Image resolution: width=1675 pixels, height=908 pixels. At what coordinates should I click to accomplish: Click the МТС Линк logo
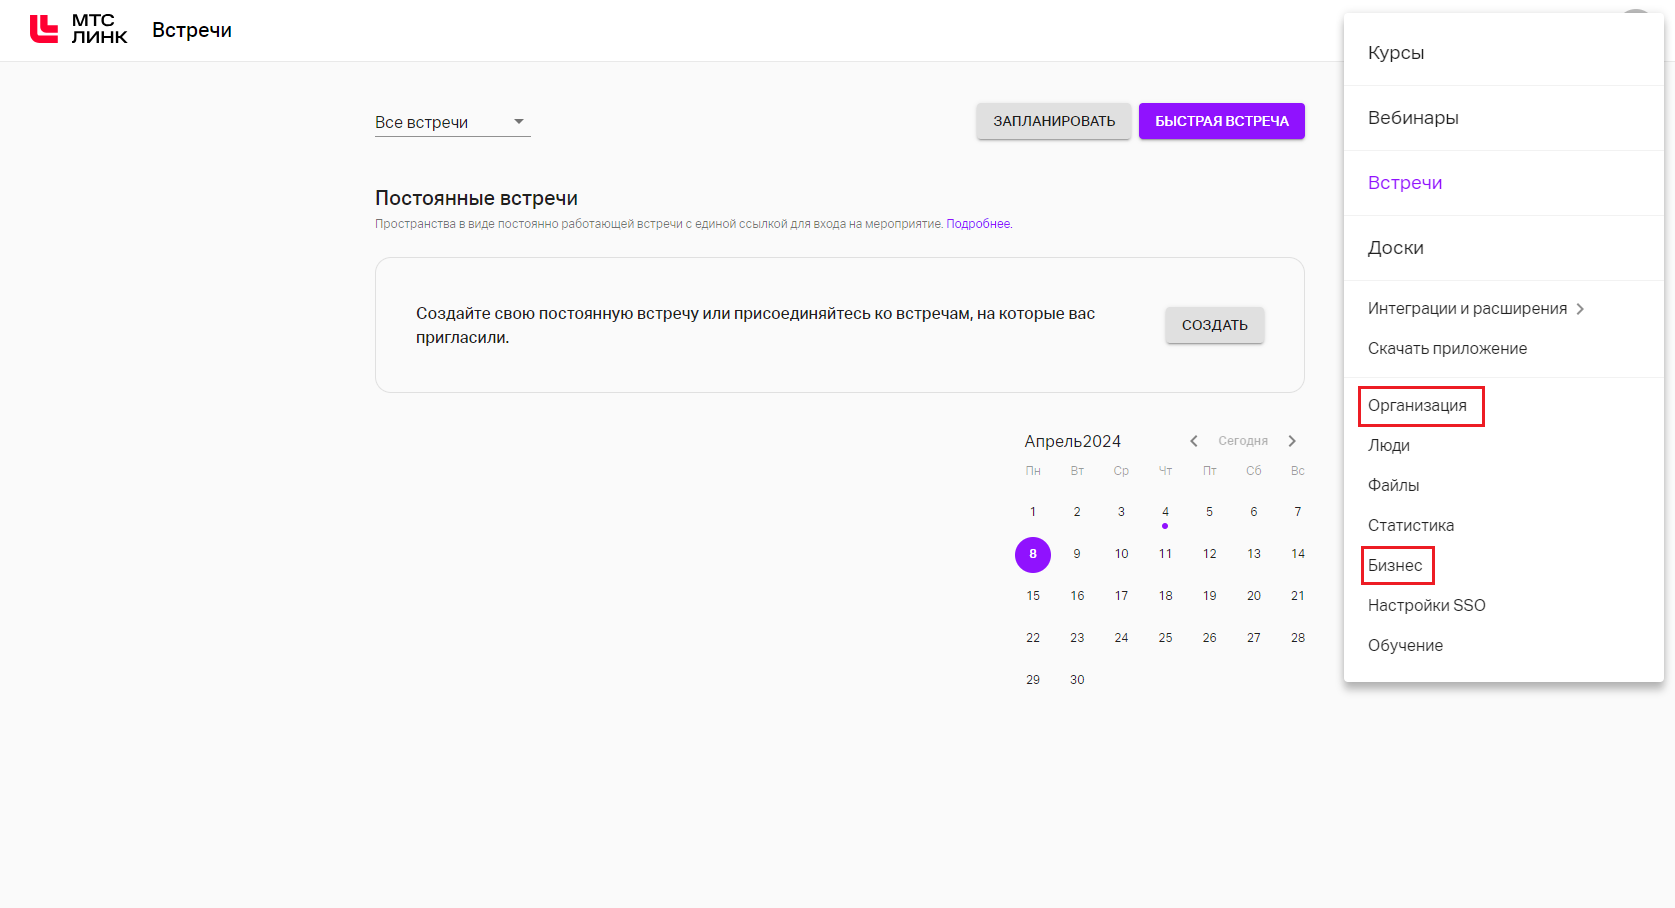point(79,29)
